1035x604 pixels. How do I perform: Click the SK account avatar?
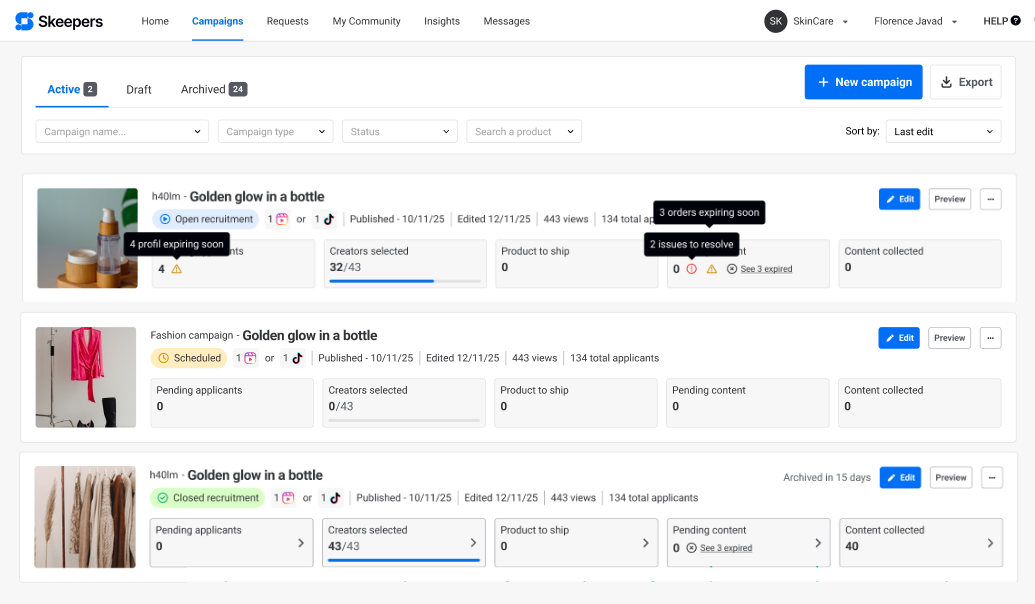(x=775, y=21)
